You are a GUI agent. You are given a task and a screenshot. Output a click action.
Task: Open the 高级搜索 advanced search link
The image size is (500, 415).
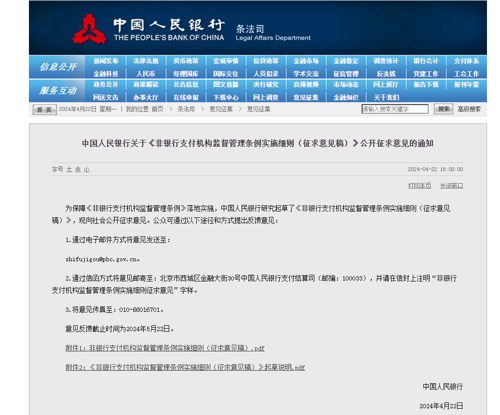pyautogui.click(x=469, y=109)
